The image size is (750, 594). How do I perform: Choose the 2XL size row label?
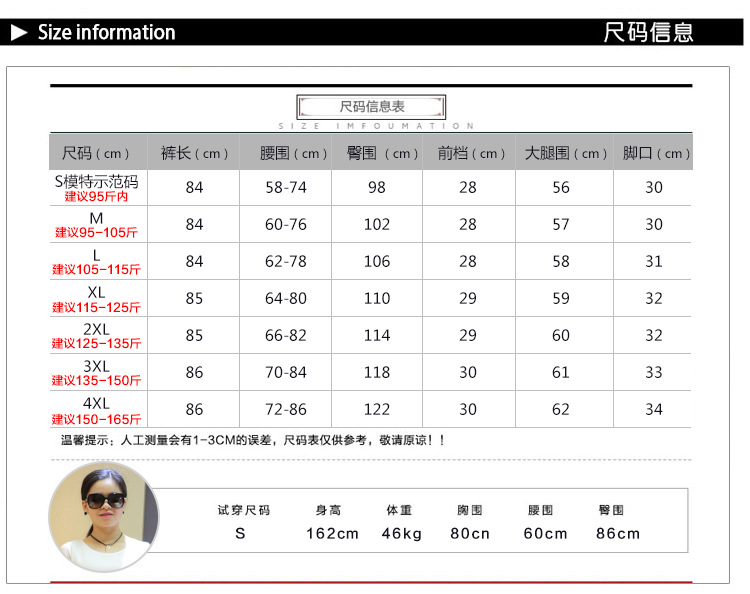[x=96, y=329]
